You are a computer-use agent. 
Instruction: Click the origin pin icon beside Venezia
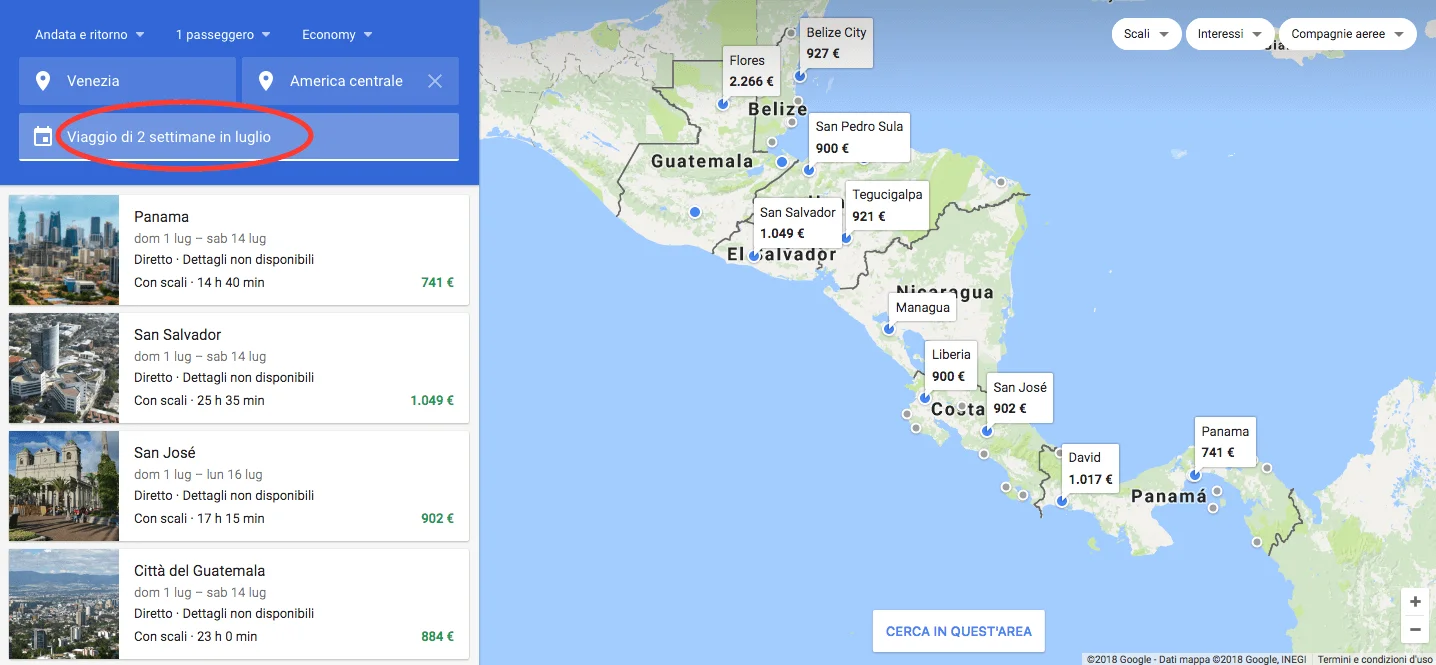click(x=43, y=81)
